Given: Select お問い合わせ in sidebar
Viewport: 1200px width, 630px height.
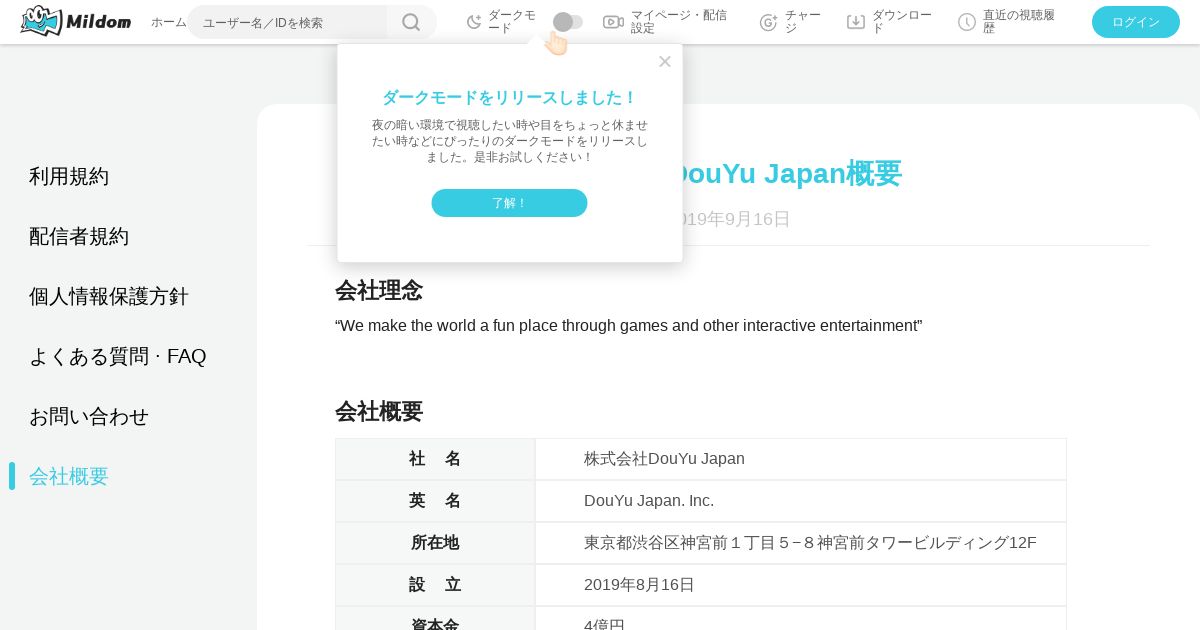Looking at the screenshot, I should [x=89, y=416].
